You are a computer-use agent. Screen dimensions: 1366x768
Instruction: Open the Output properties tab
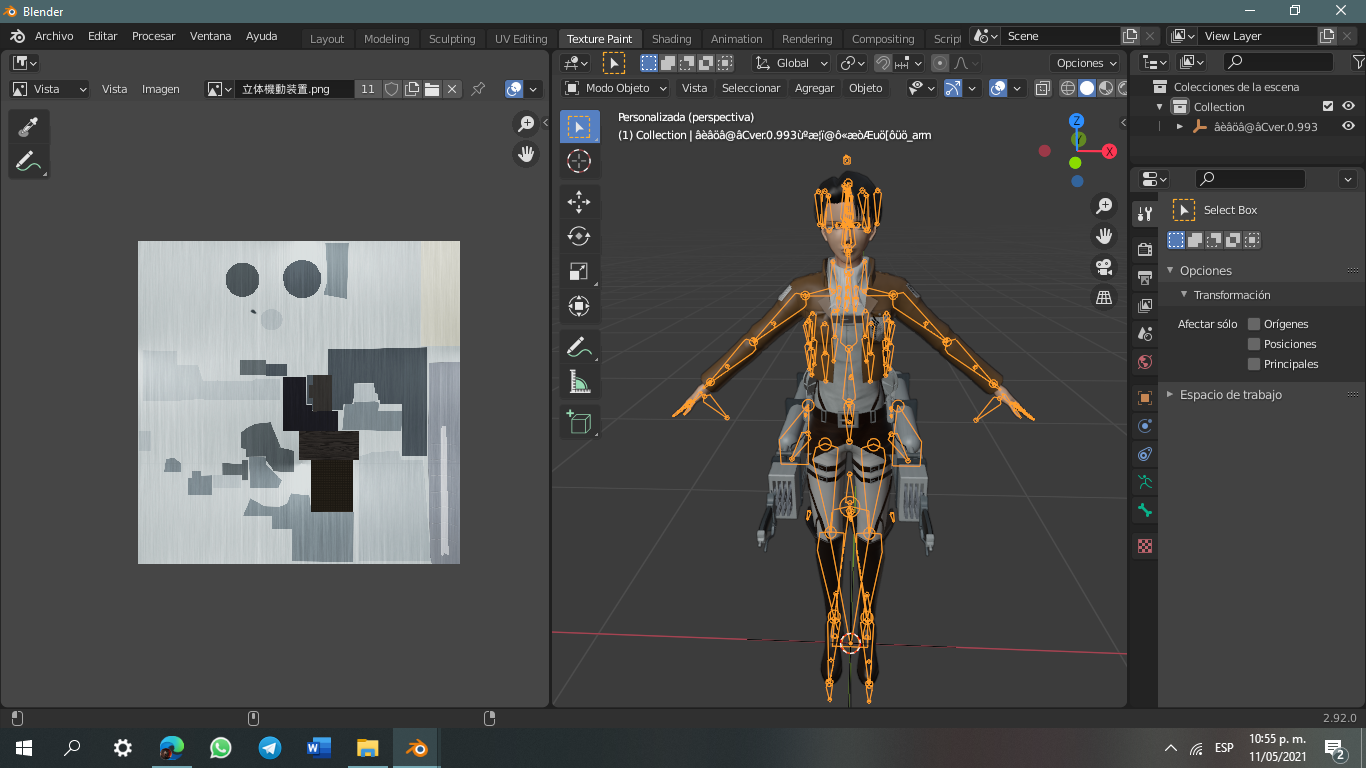point(1145,277)
